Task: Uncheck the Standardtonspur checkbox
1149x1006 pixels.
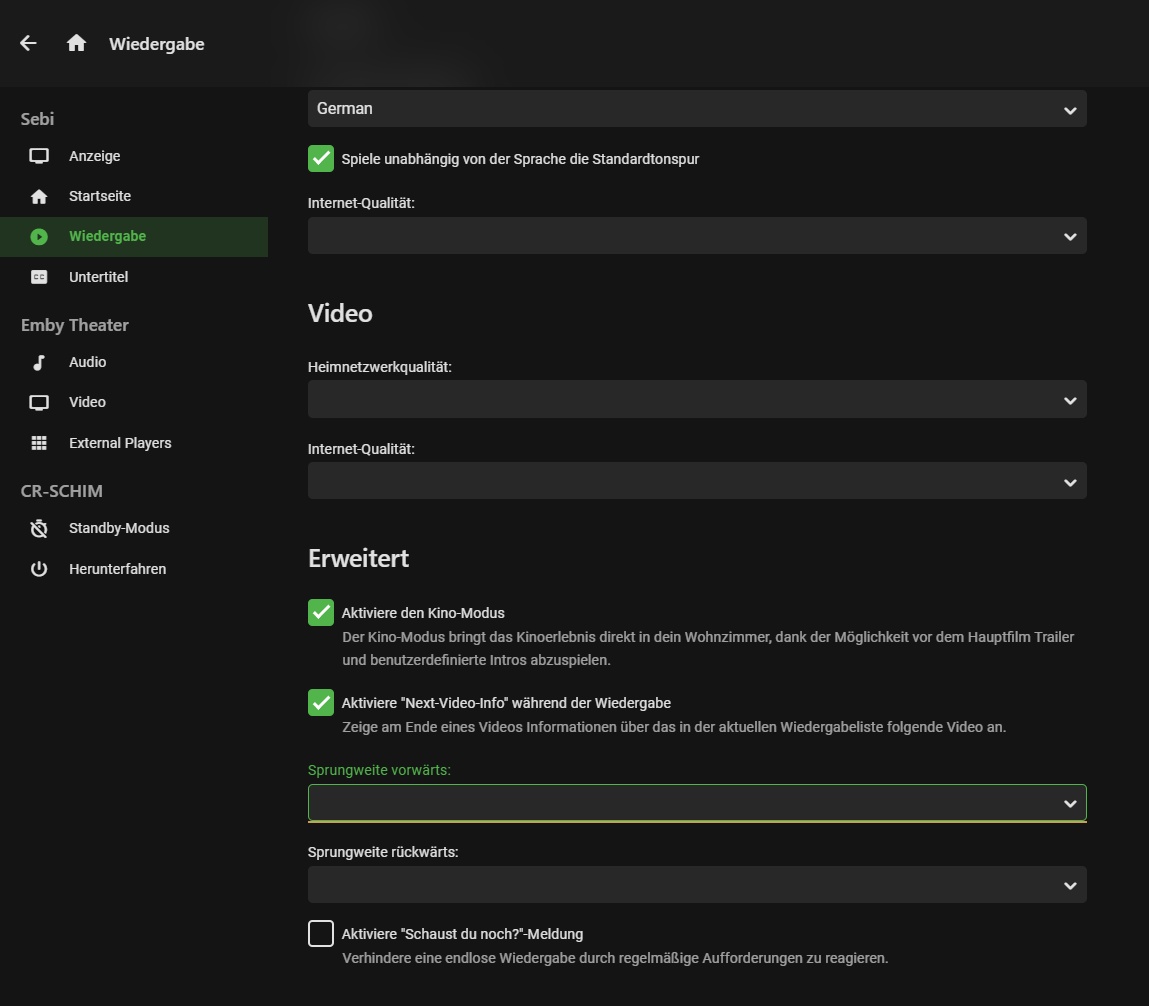Action: [321, 159]
